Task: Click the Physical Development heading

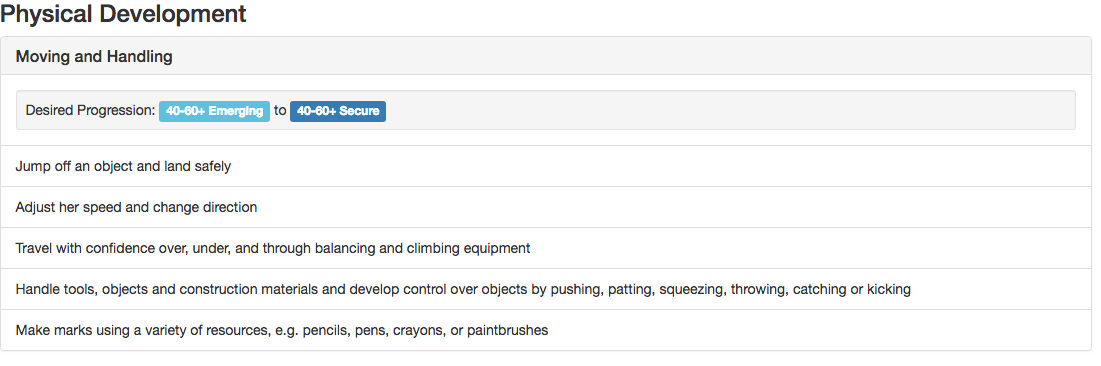Action: (x=124, y=13)
